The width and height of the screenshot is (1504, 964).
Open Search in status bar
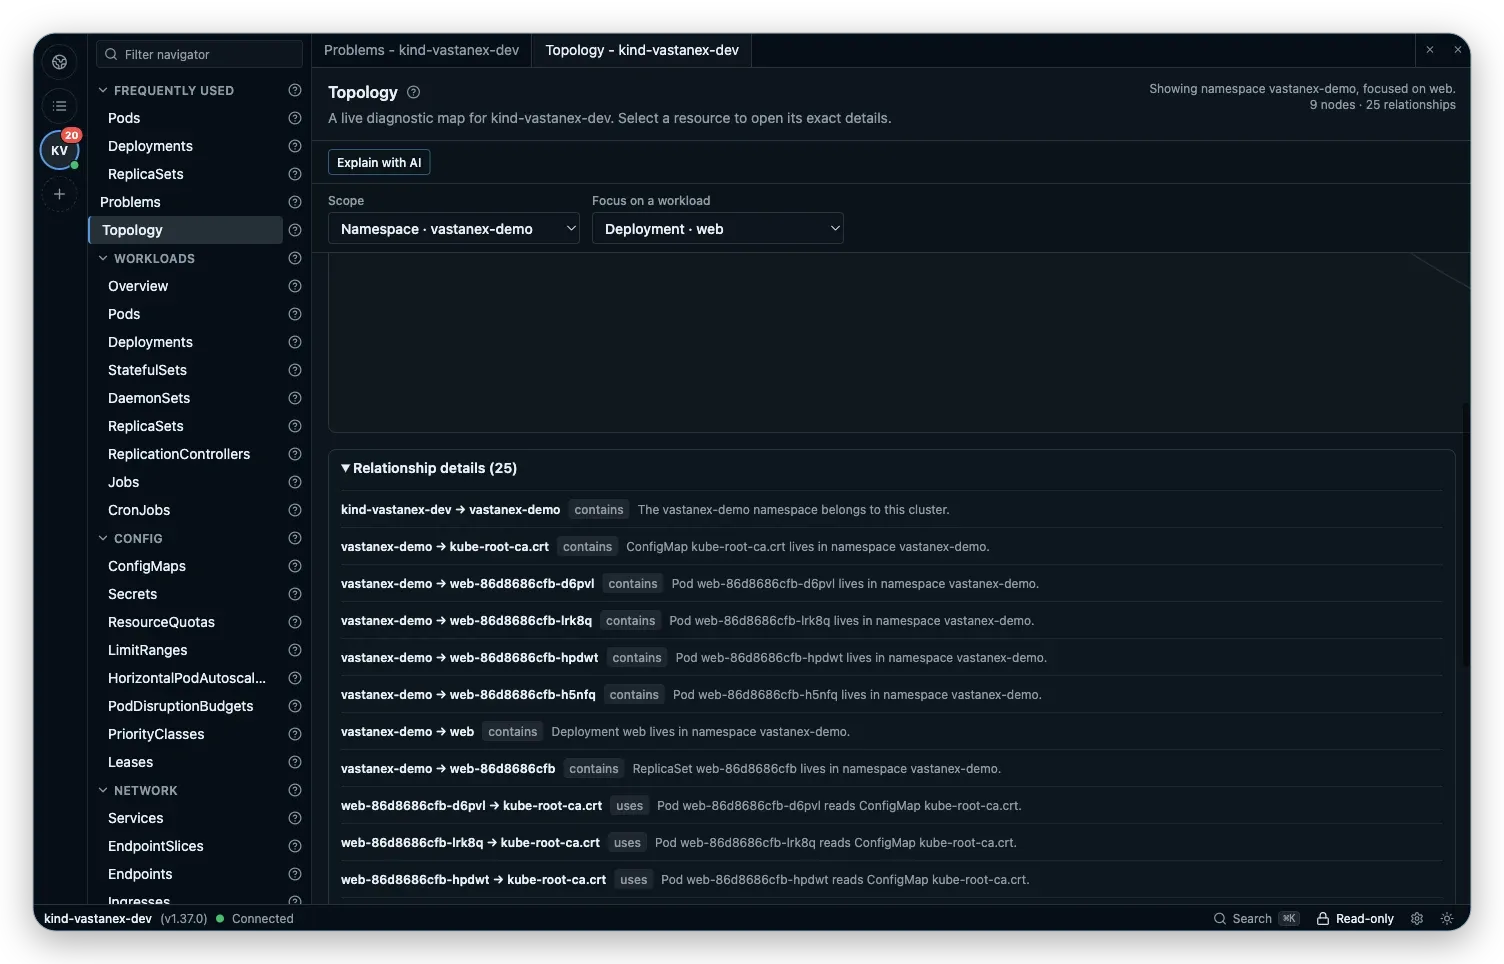[1256, 919]
